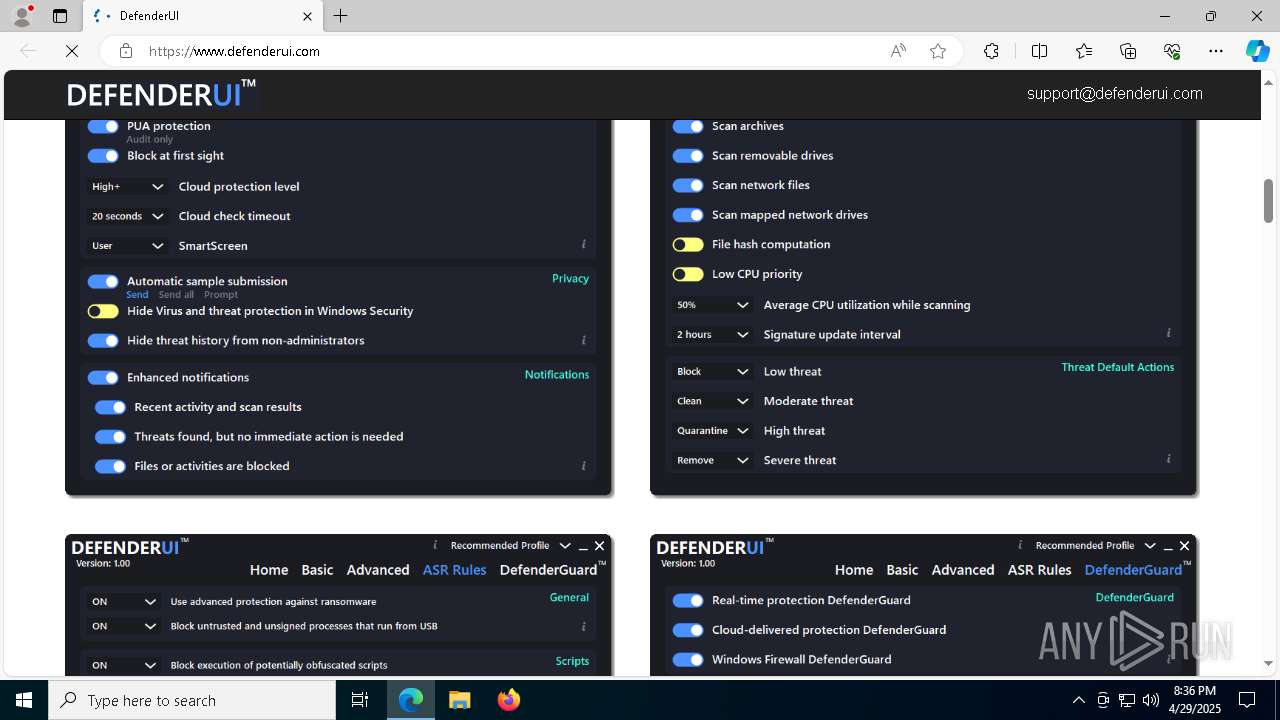1280x720 pixels.
Task: Click the Read aloud icon
Action: click(x=898, y=51)
